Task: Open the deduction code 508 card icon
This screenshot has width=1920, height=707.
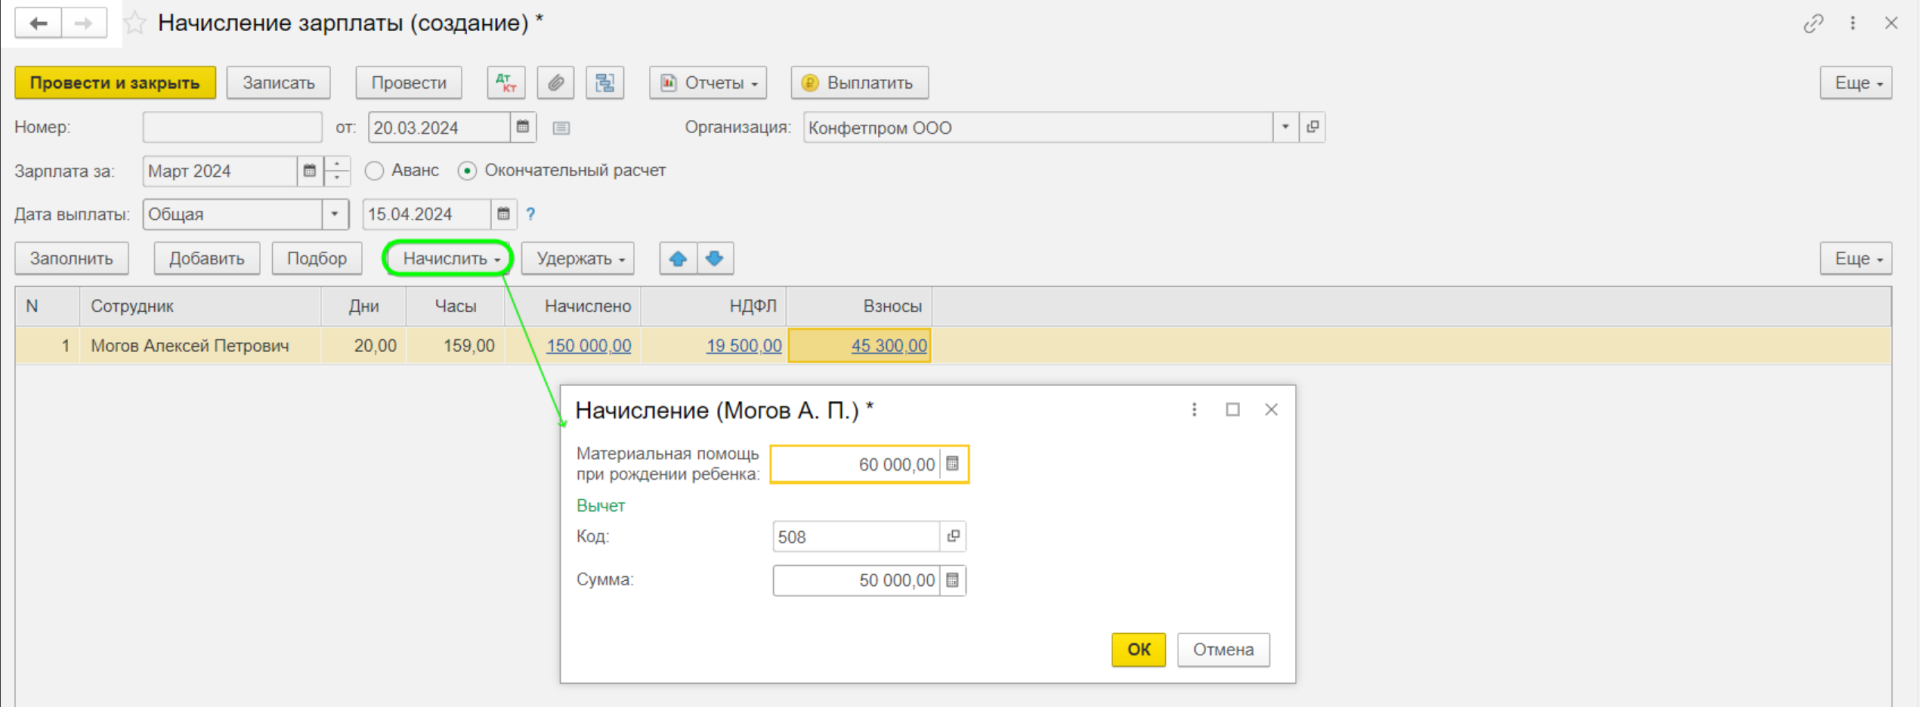Action: 953,536
